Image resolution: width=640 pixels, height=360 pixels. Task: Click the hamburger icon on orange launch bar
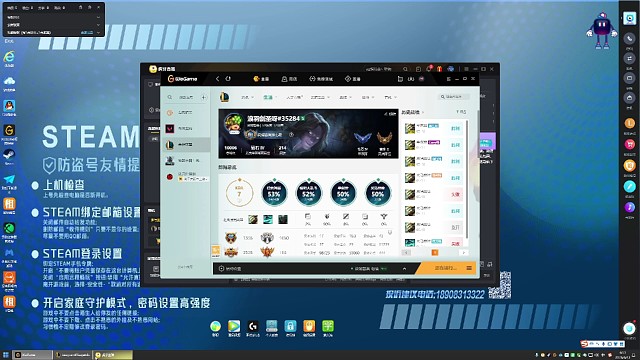coord(469,268)
